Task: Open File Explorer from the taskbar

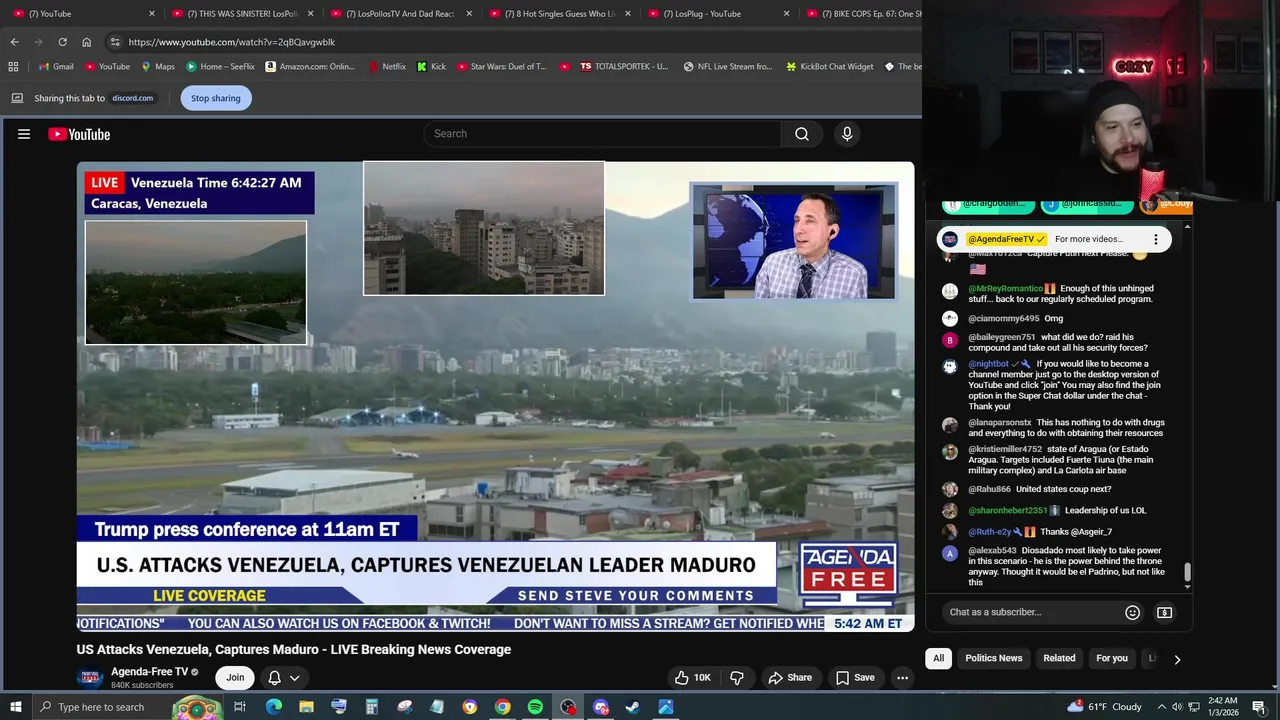Action: pyautogui.click(x=306, y=707)
